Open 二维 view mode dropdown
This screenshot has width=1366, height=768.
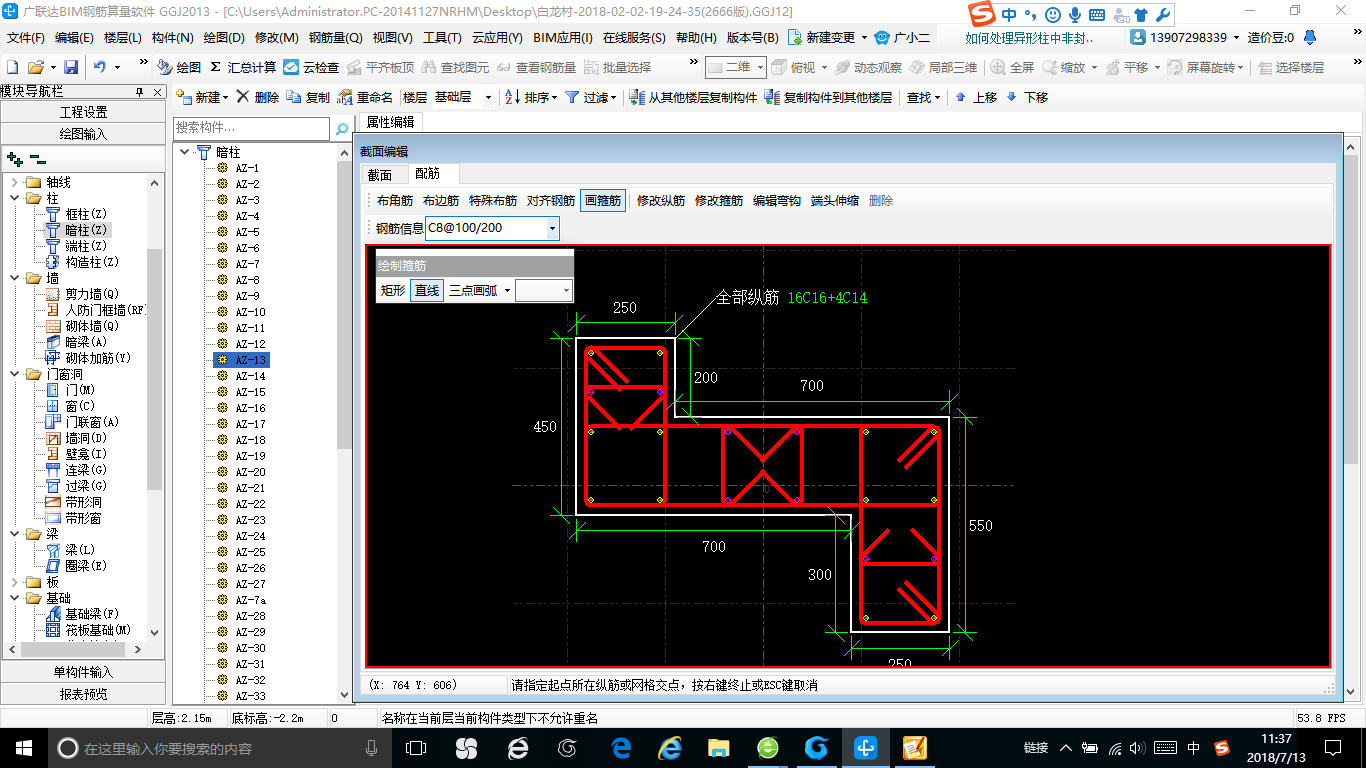[759, 67]
